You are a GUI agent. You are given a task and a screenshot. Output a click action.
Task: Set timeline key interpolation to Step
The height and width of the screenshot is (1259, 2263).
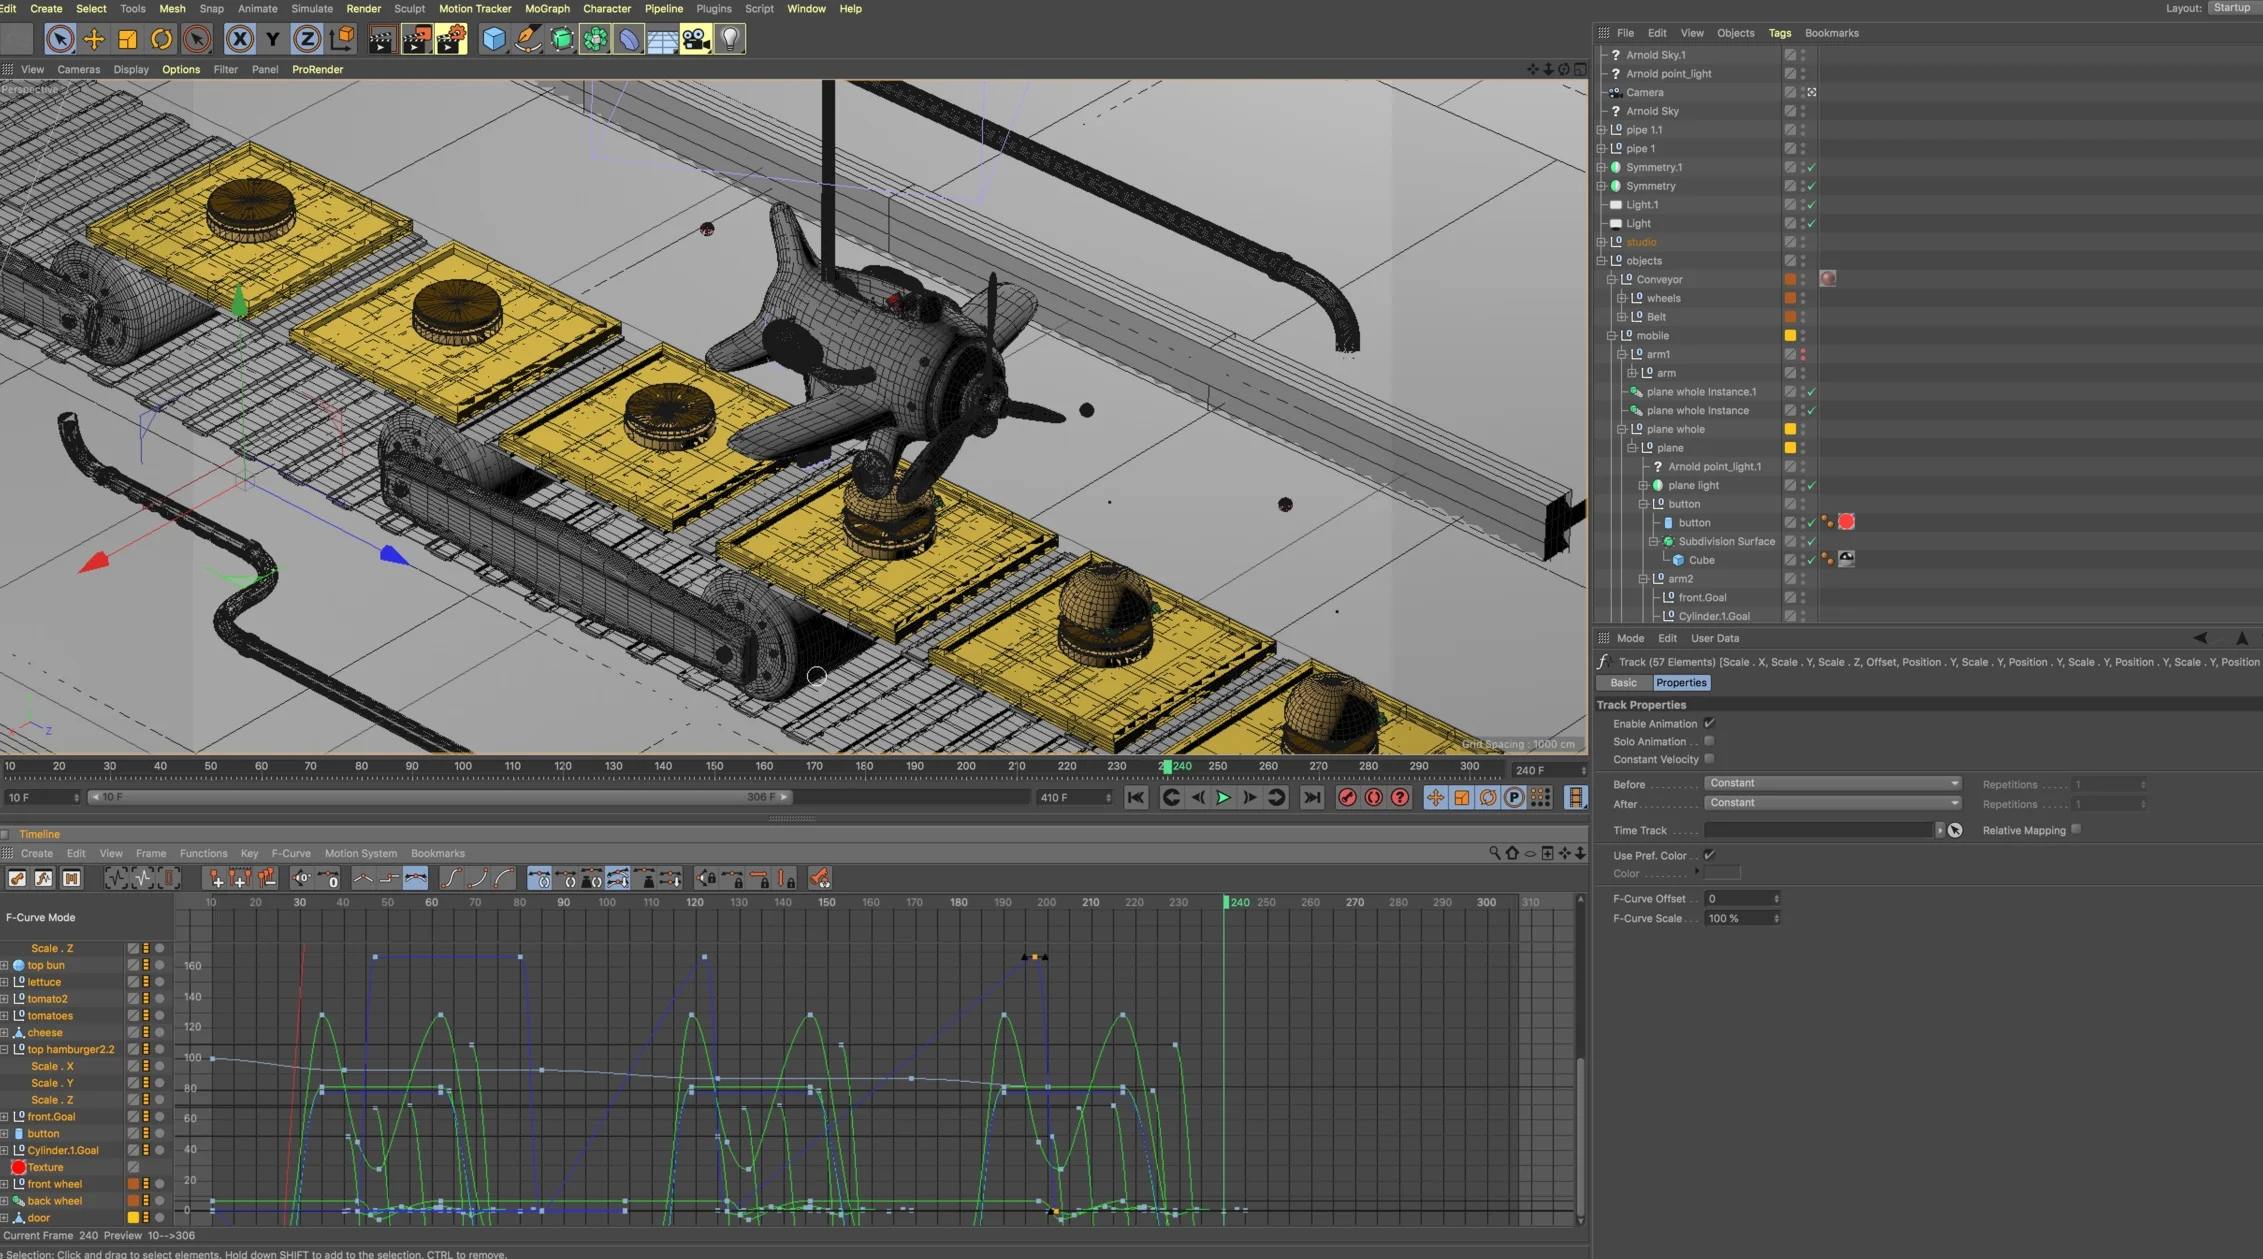pos(389,878)
